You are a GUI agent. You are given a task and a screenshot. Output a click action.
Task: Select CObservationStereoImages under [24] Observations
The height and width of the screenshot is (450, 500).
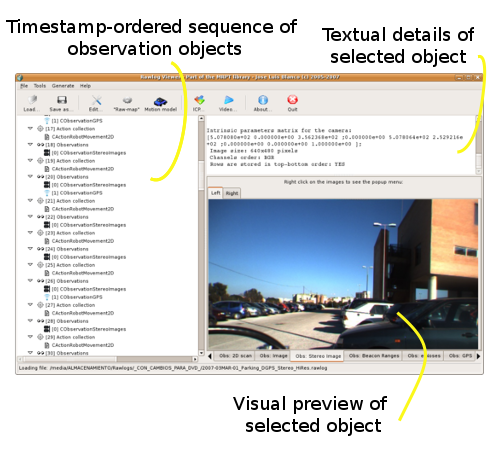pyautogui.click(x=89, y=257)
